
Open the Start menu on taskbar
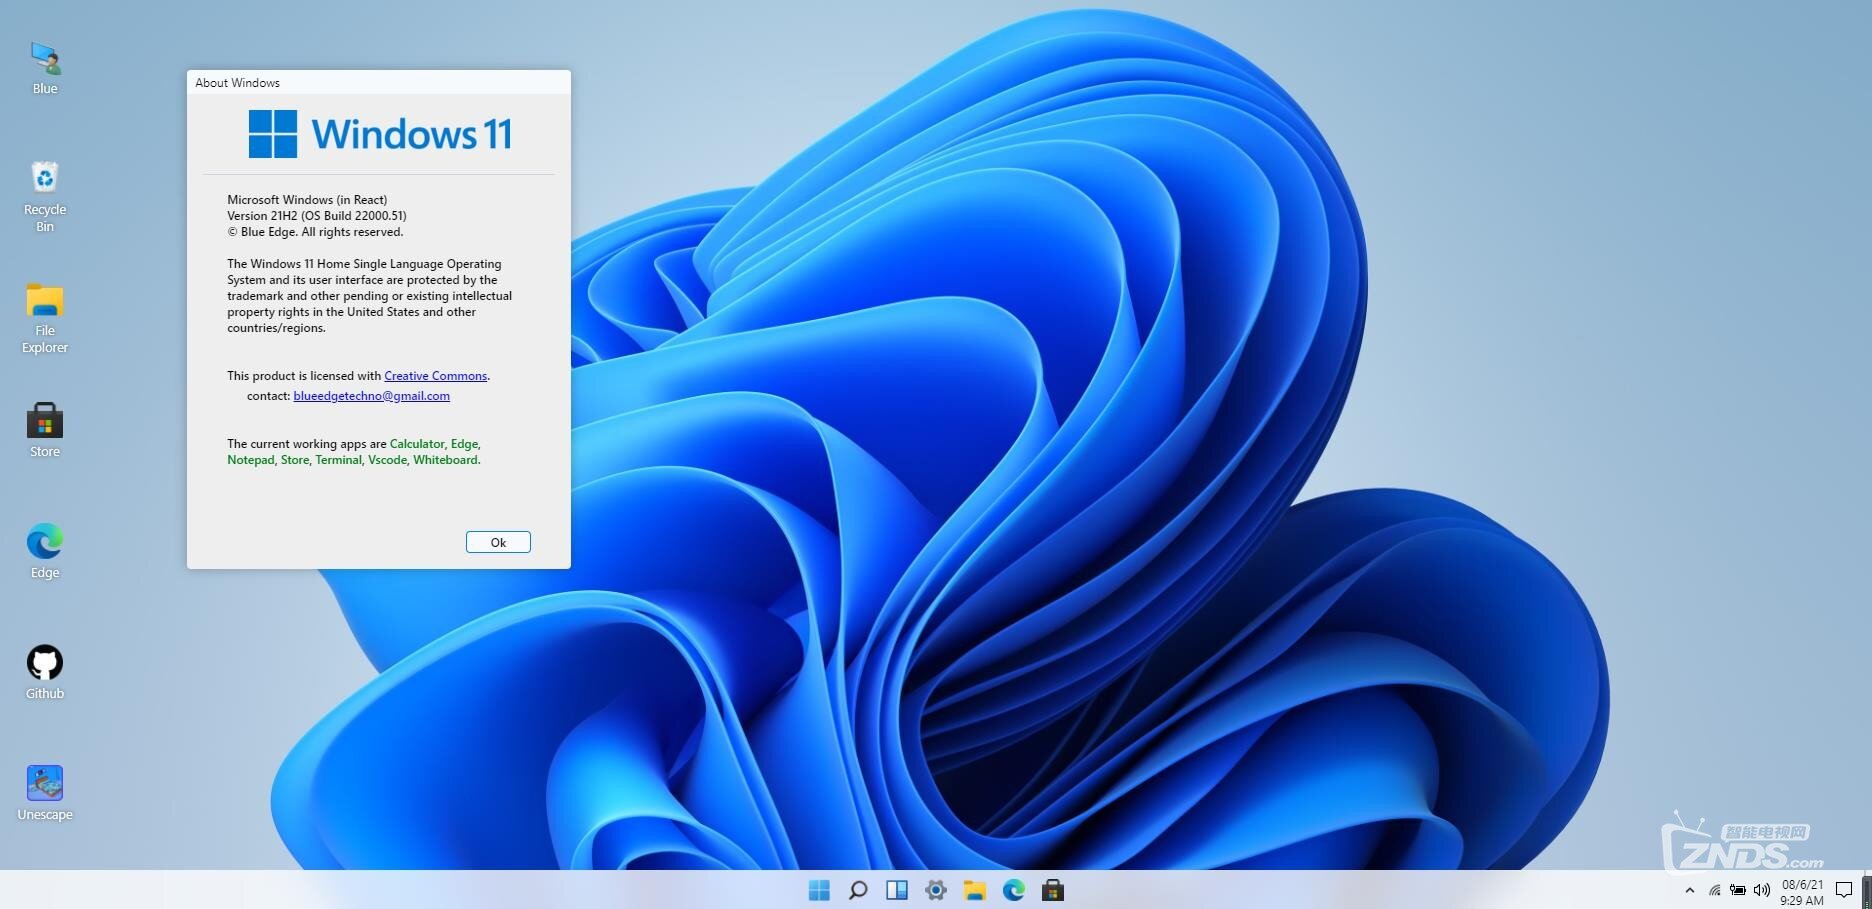[x=819, y=890]
